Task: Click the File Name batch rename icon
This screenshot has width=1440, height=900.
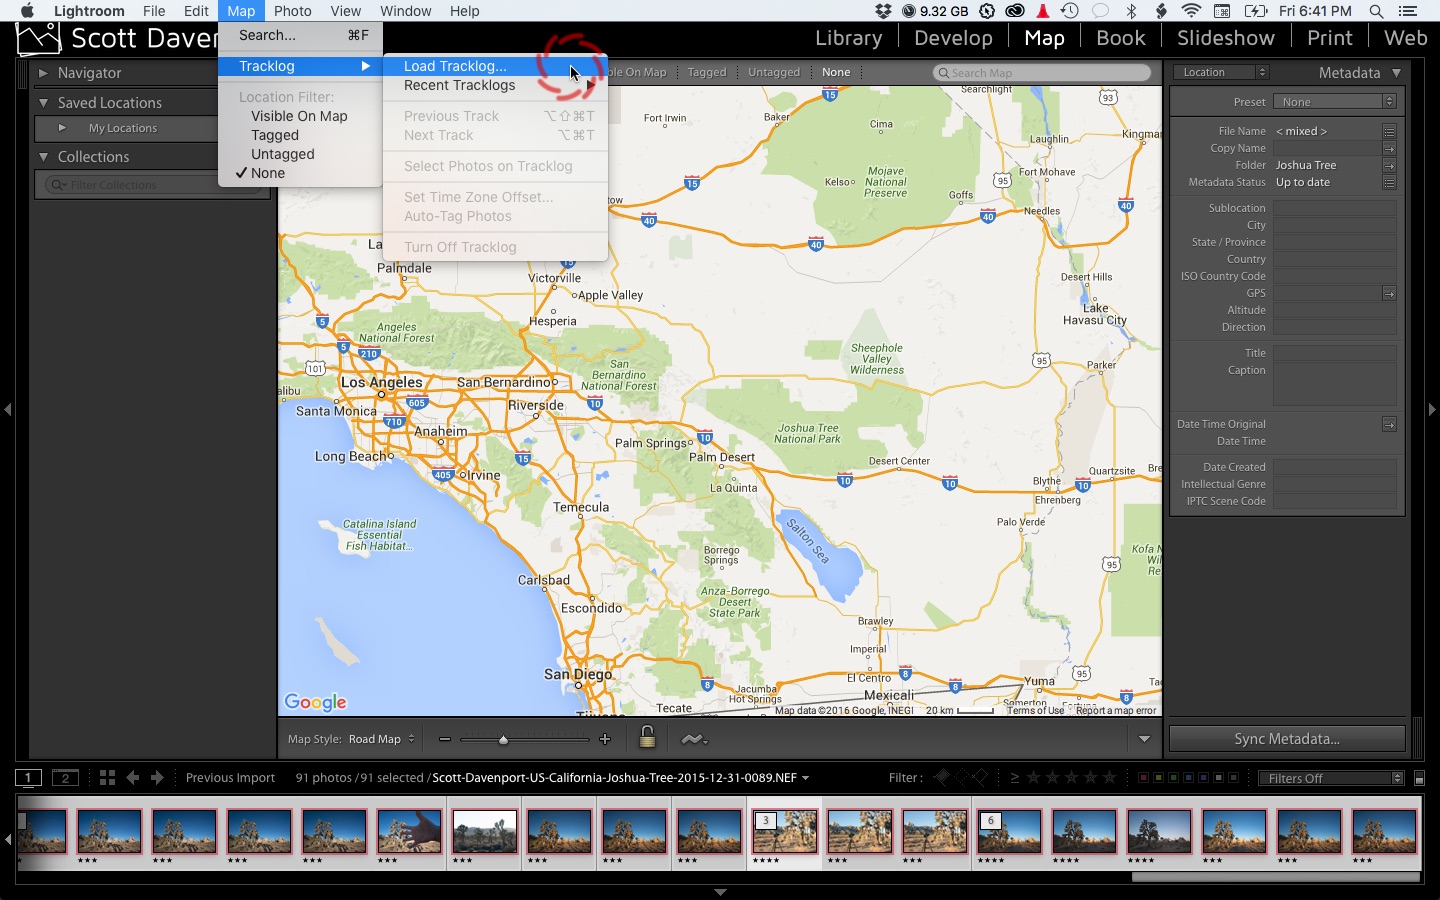Action: tap(1389, 131)
